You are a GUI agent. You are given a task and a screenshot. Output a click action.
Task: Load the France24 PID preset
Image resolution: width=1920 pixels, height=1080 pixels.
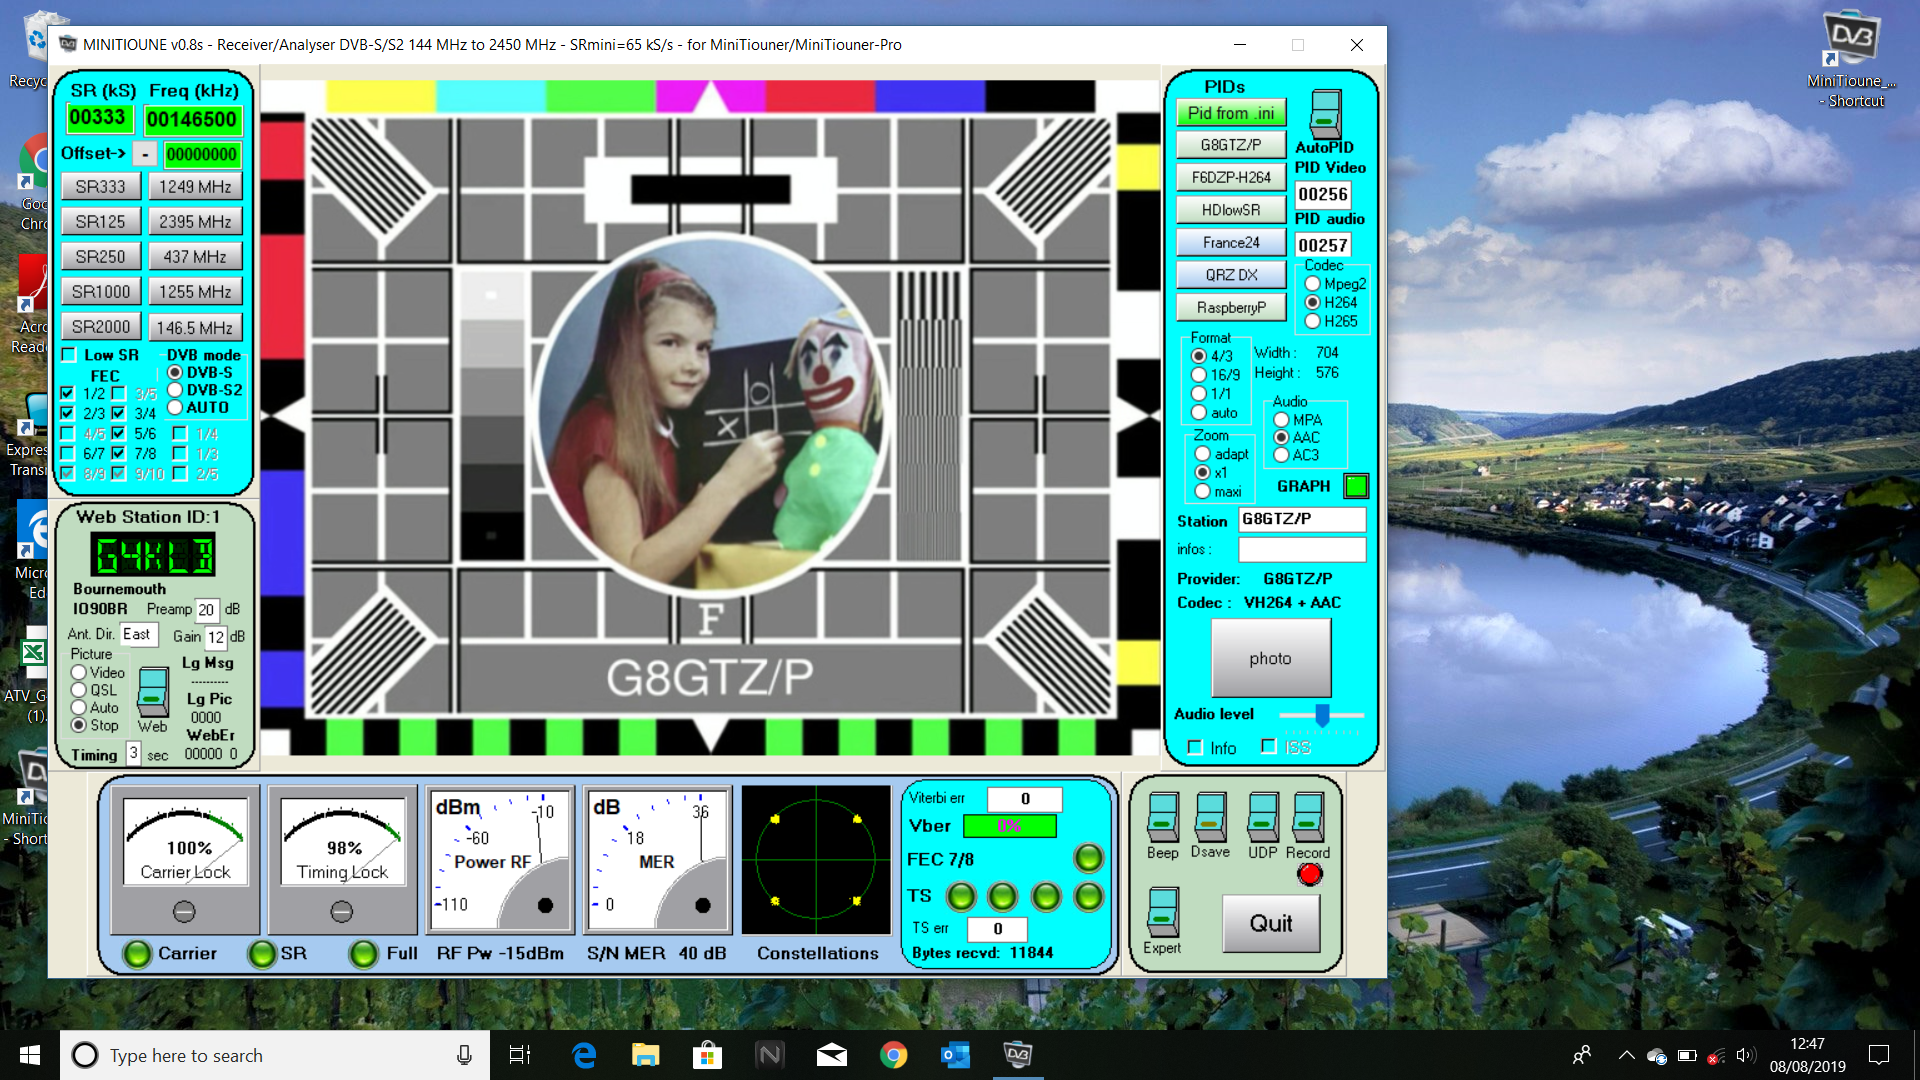click(1231, 242)
